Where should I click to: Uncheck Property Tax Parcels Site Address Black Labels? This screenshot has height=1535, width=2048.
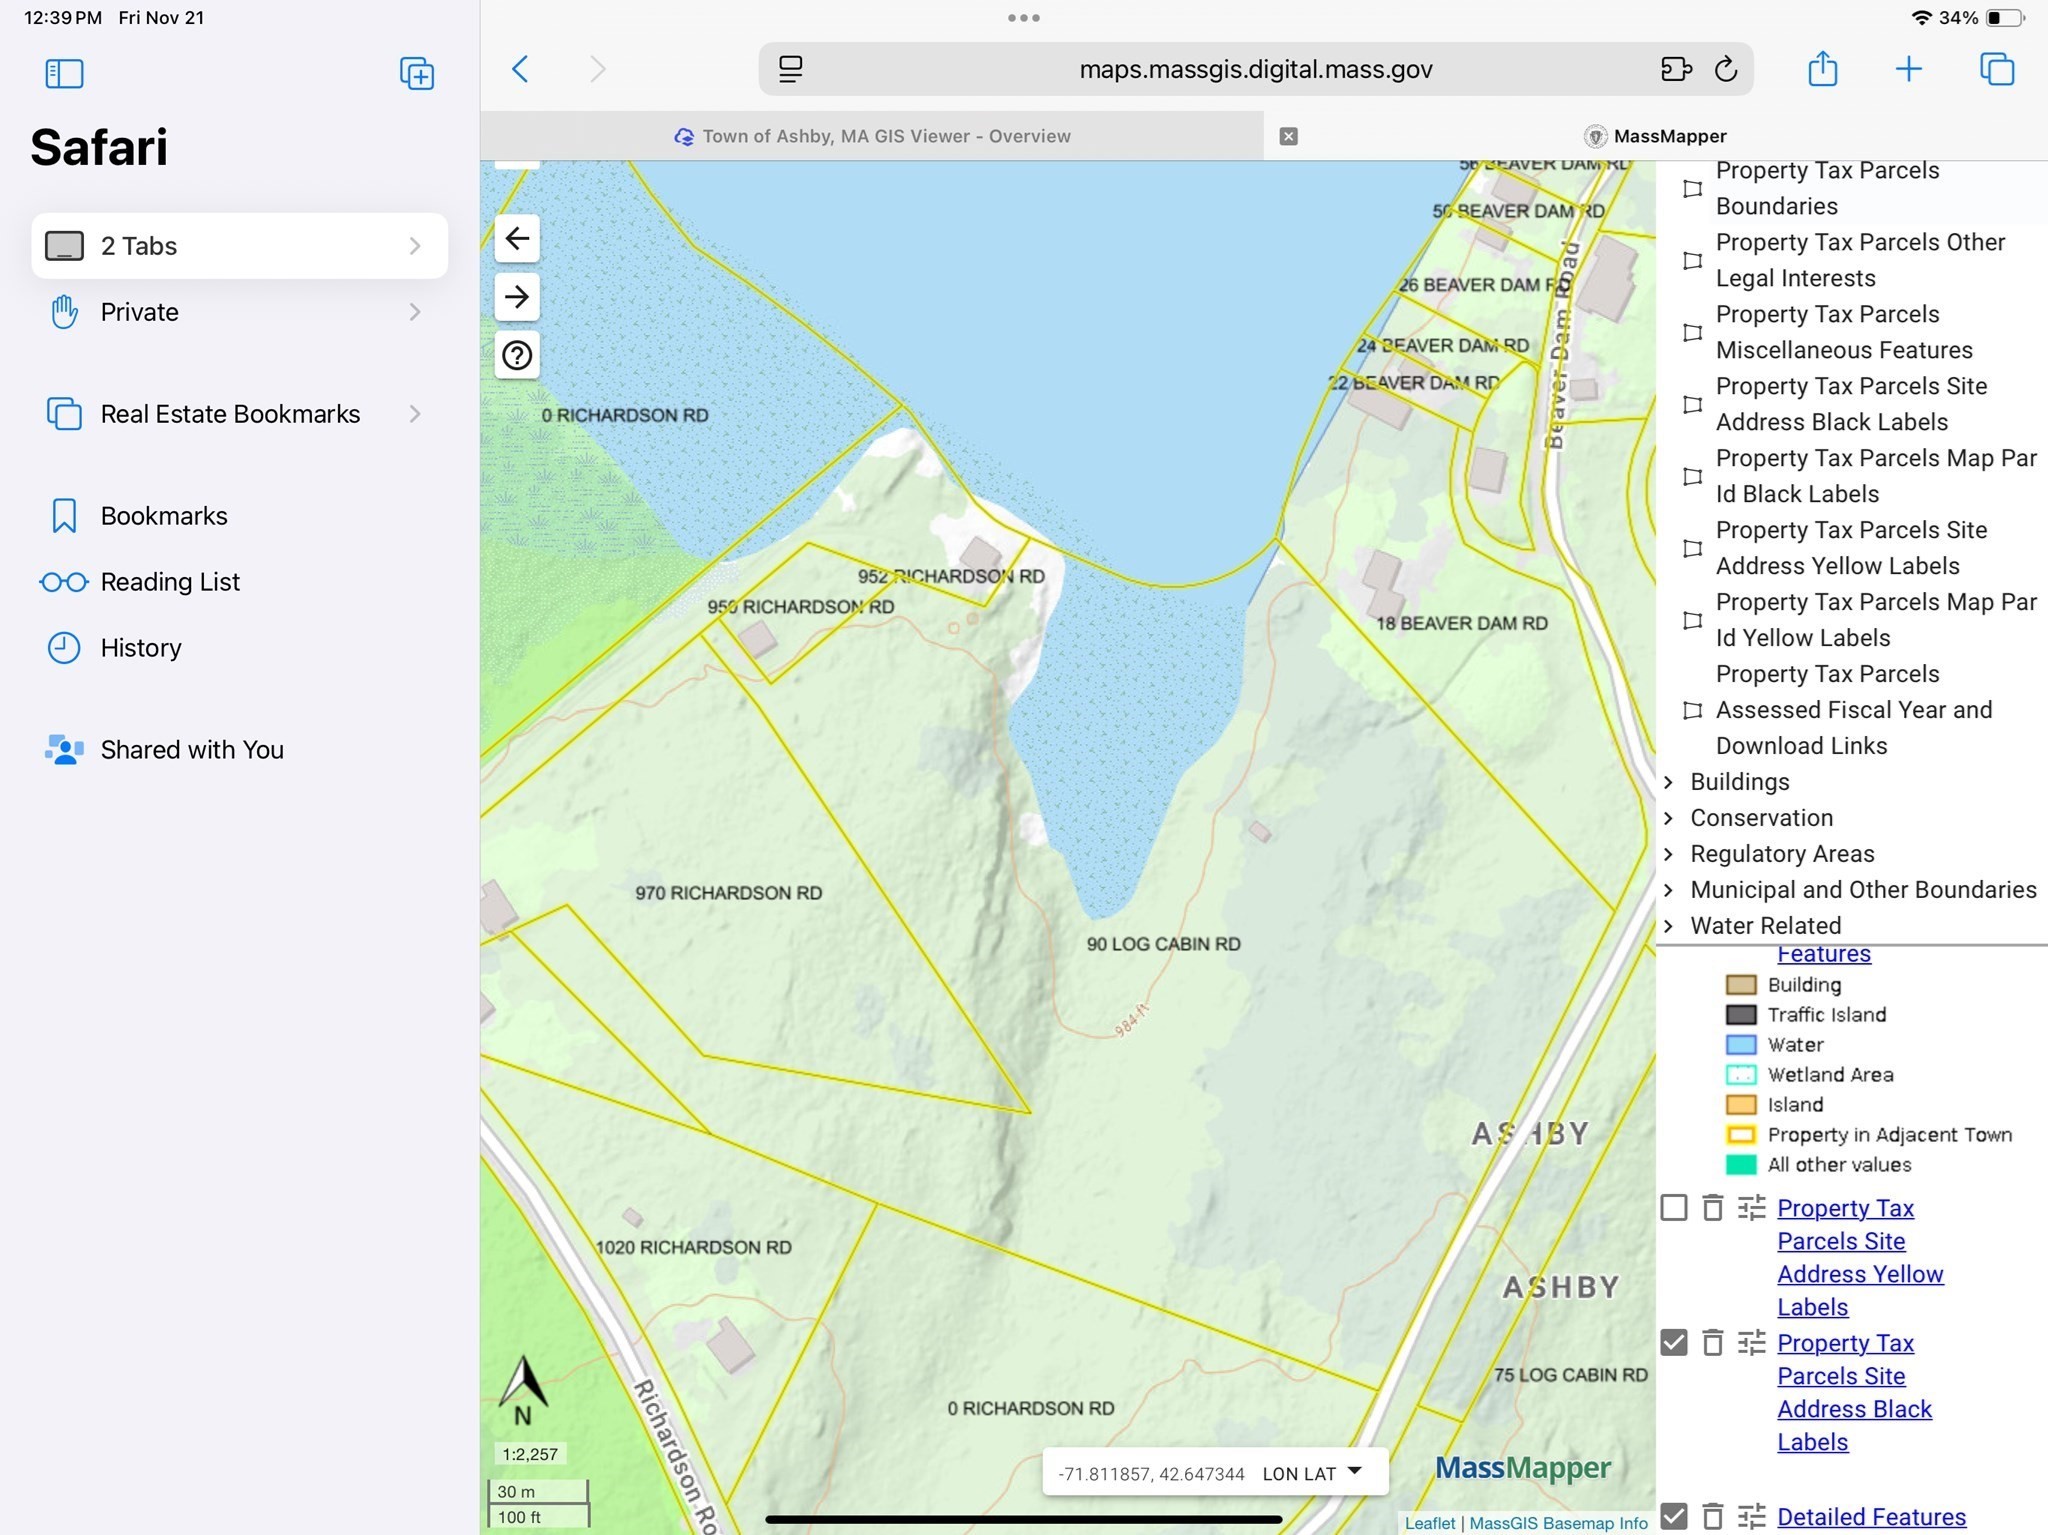[1674, 1342]
